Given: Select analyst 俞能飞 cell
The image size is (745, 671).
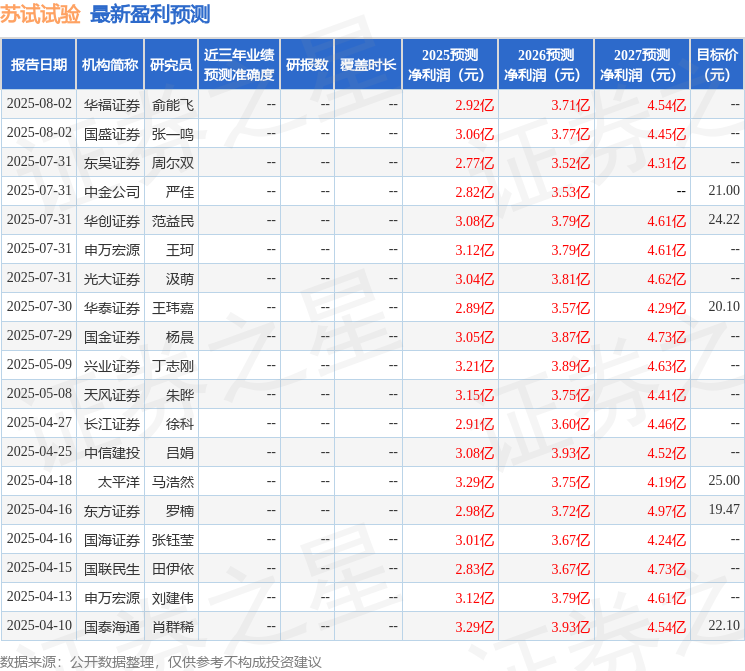Looking at the screenshot, I should coord(173,105).
